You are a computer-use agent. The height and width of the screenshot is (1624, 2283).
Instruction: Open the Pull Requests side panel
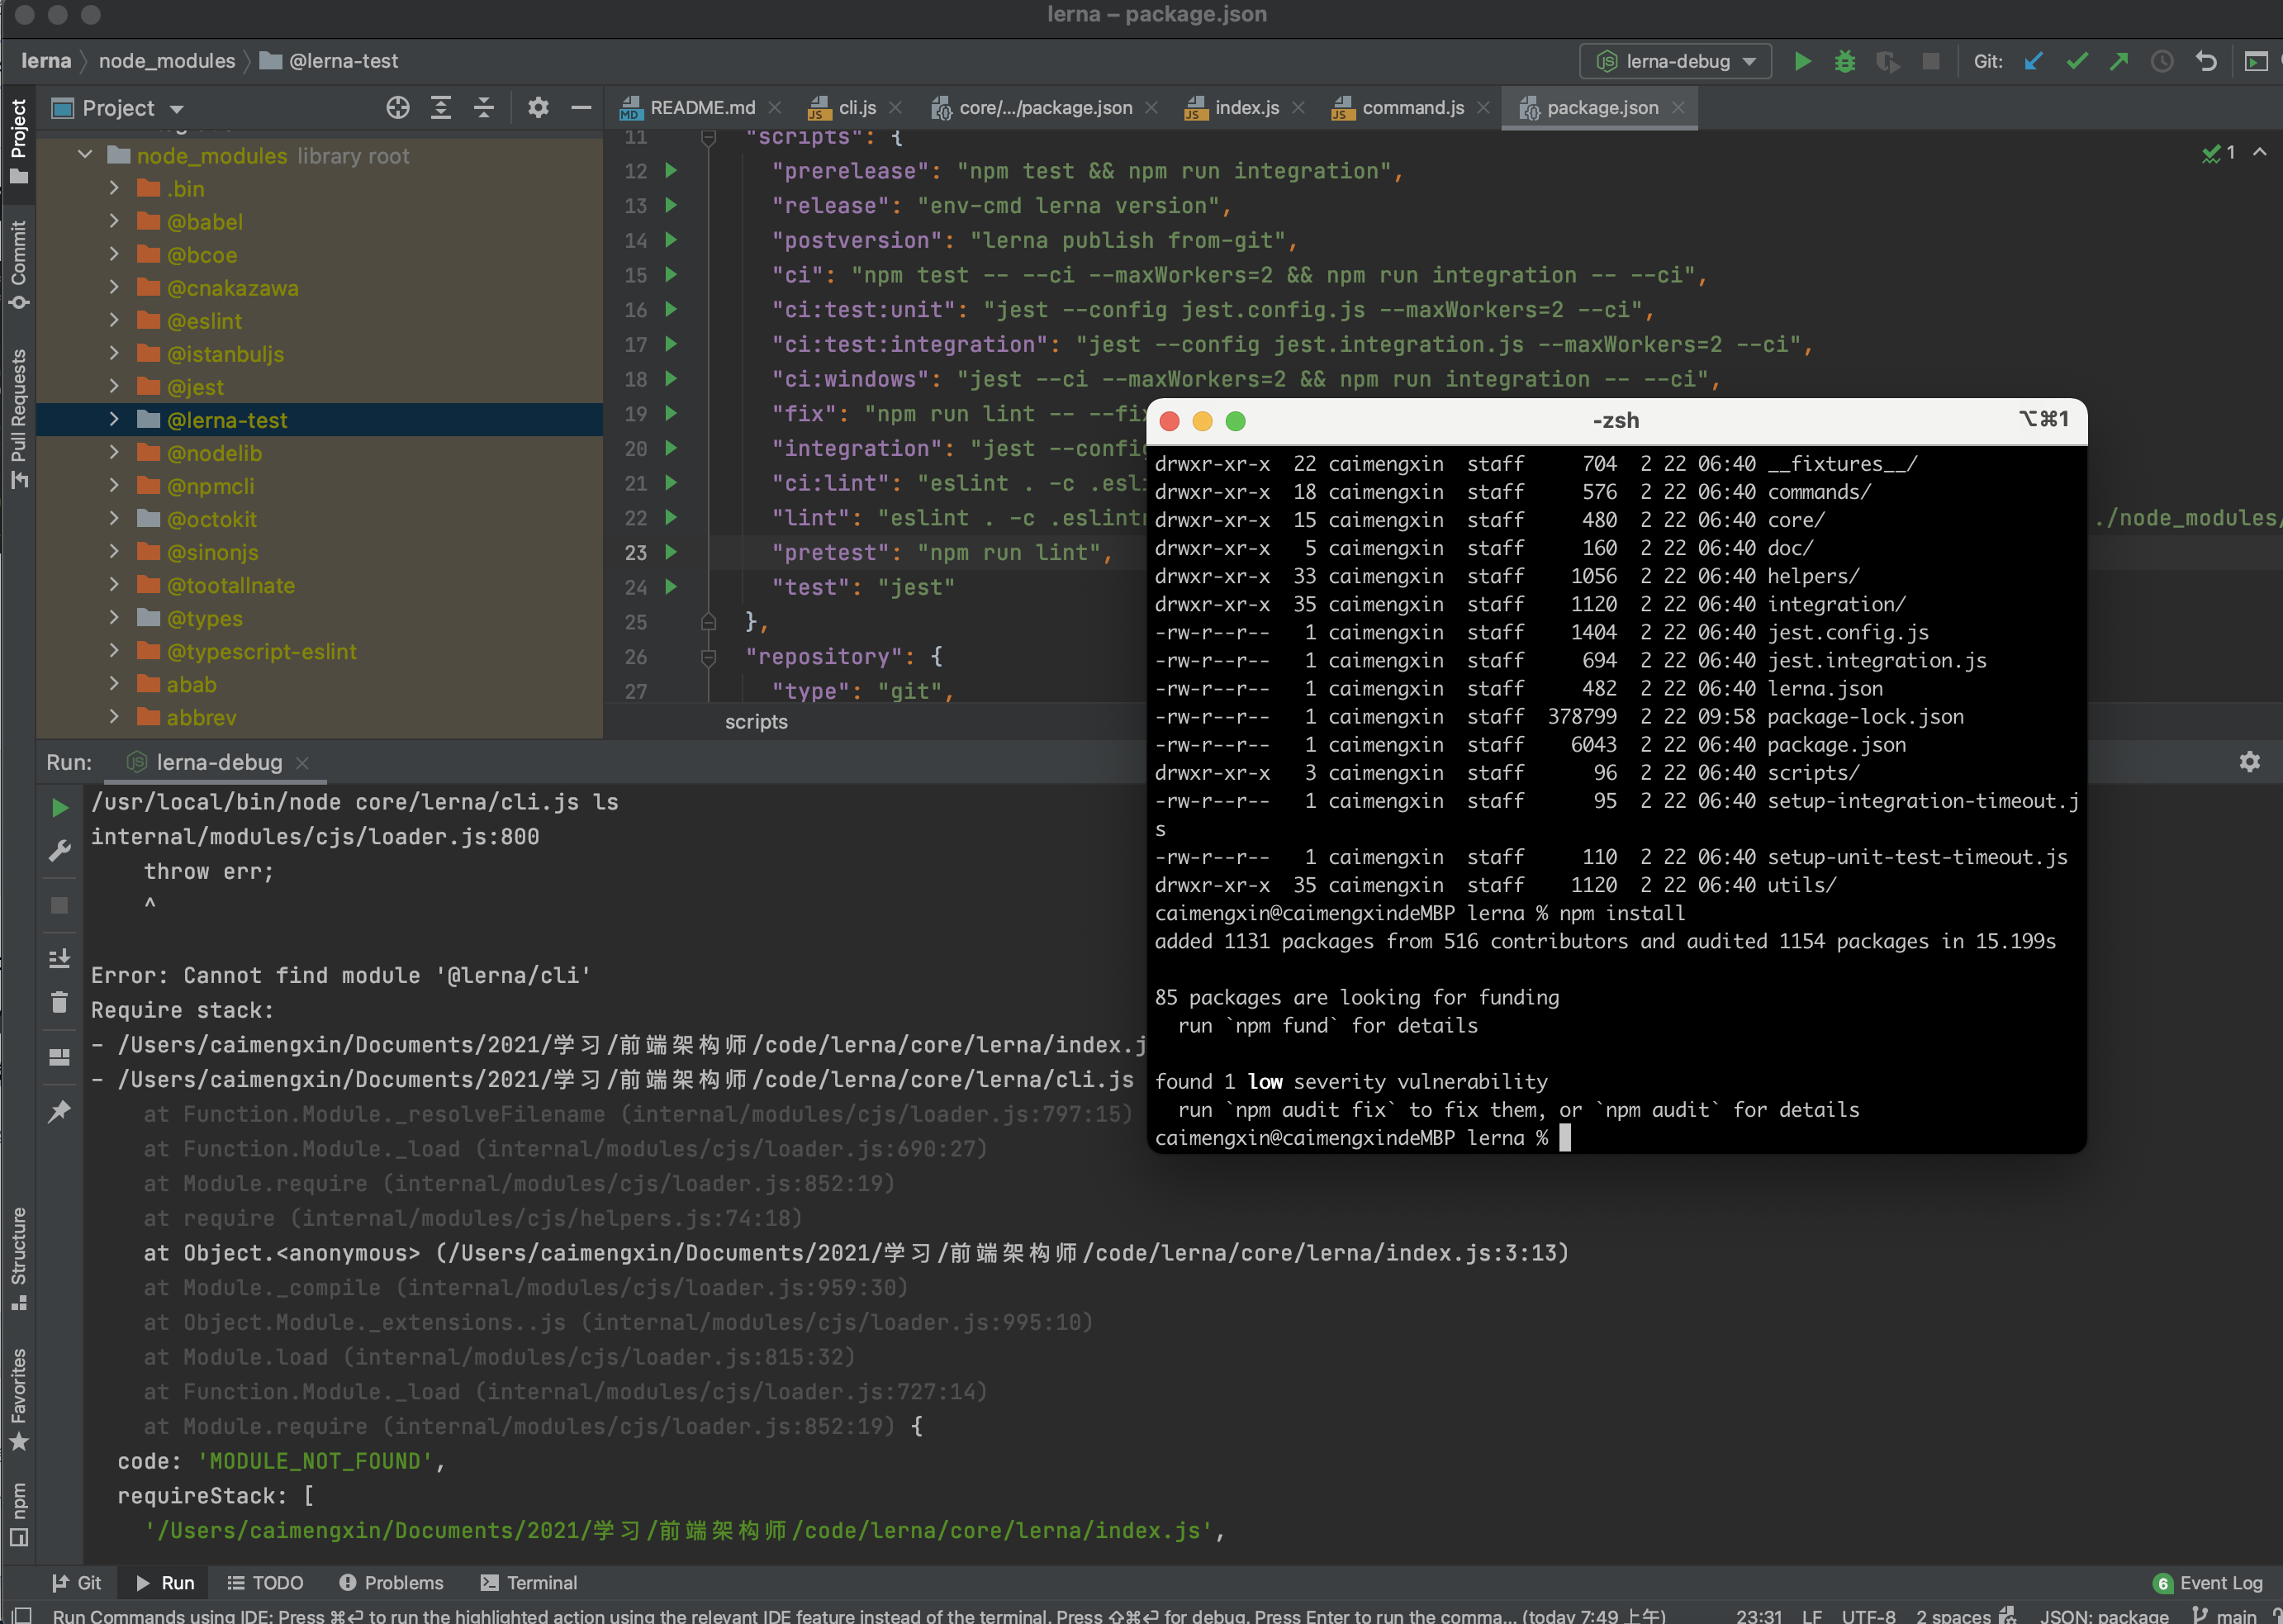[x=18, y=418]
